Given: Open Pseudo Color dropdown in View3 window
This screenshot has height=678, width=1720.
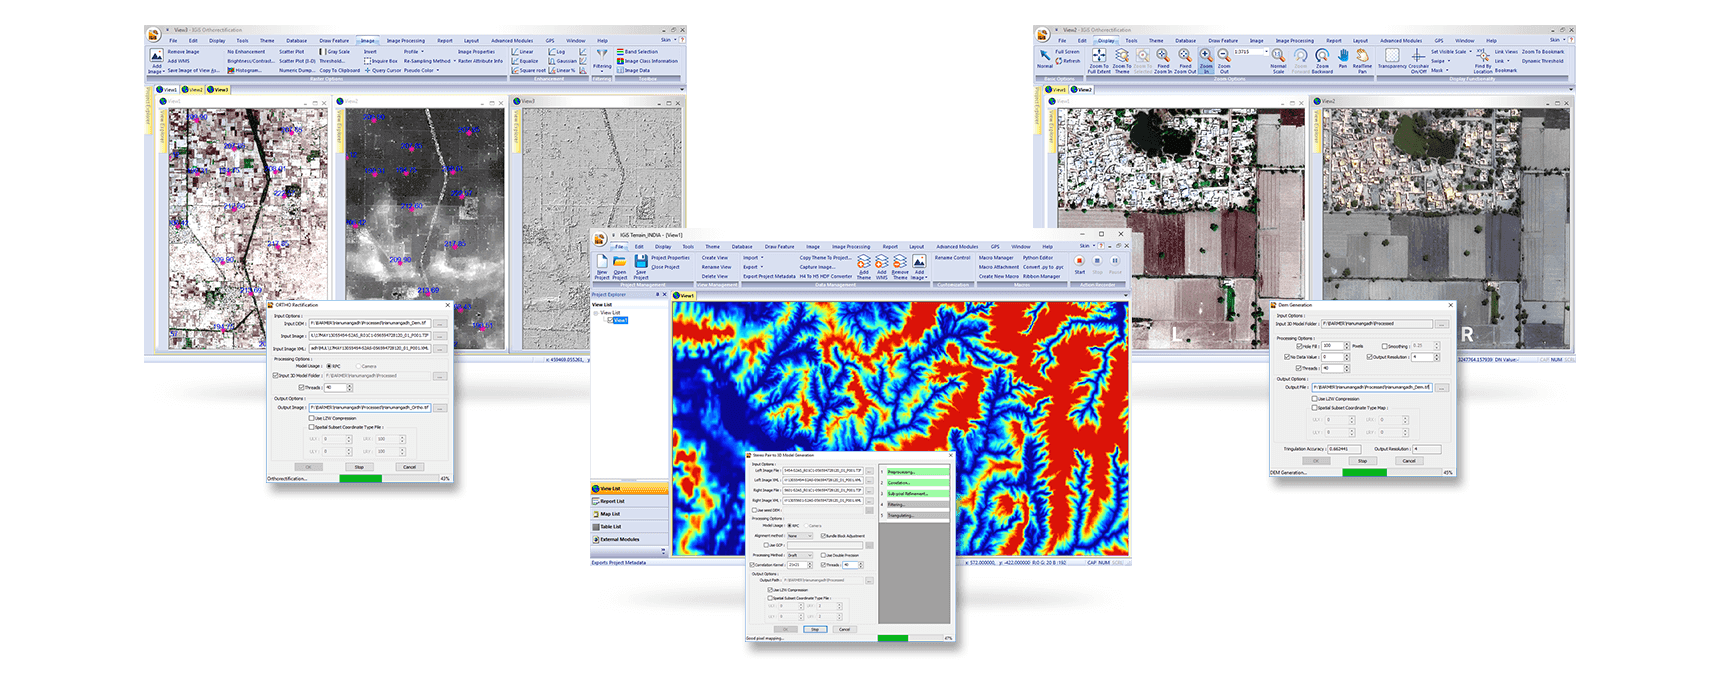Looking at the screenshot, I should point(421,70).
